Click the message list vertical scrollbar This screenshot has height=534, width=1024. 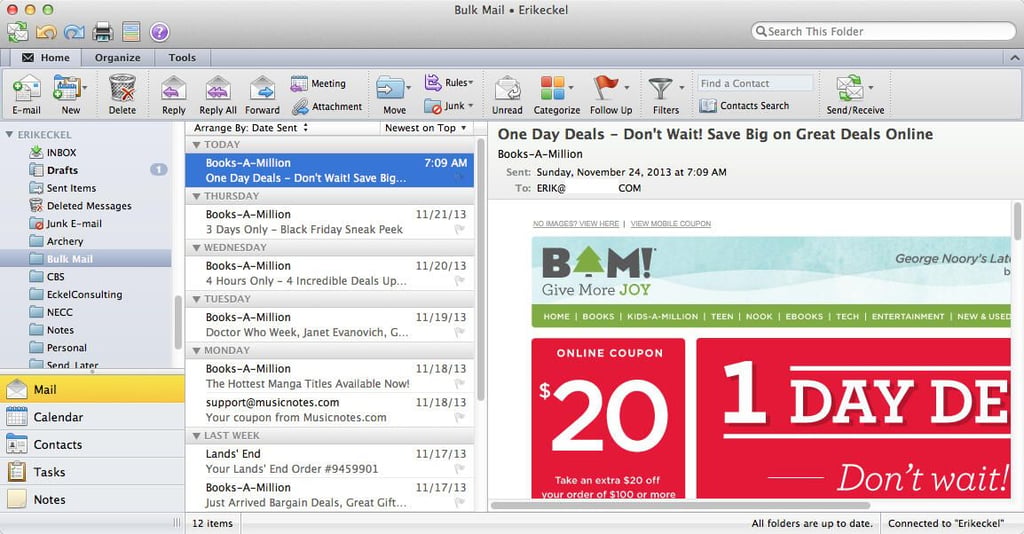point(481,269)
